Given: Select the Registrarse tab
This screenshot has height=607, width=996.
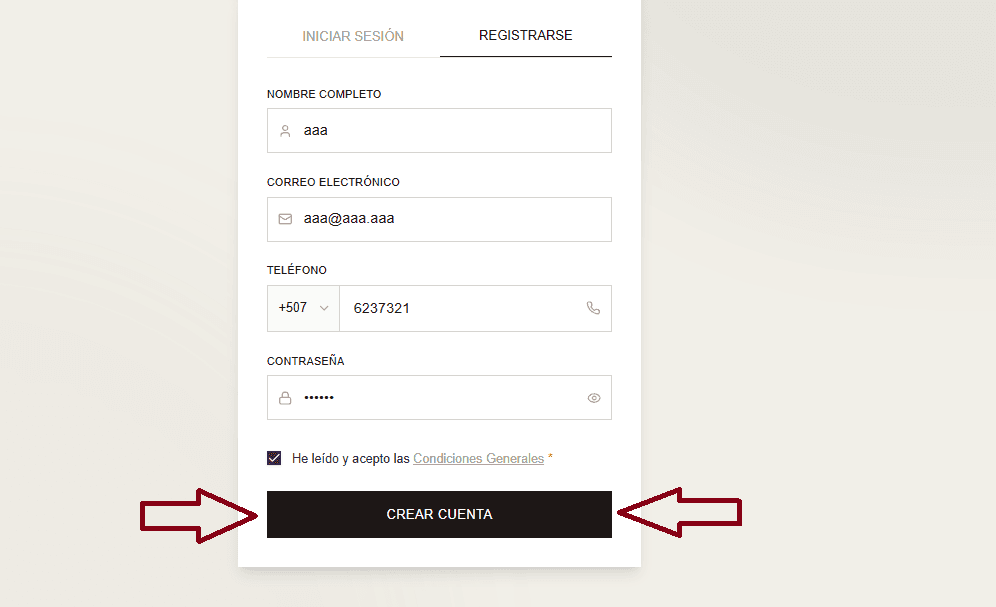Looking at the screenshot, I should (x=525, y=35).
